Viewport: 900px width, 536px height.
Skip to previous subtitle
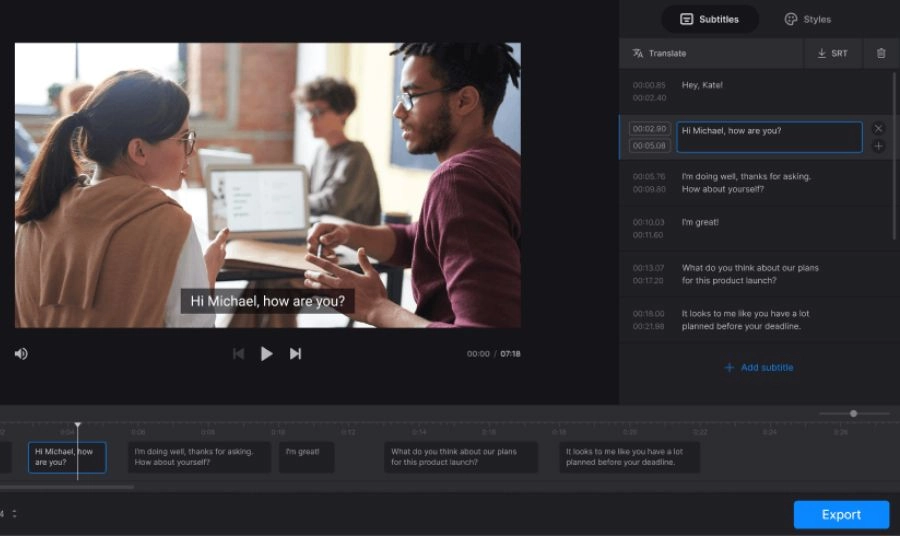click(238, 354)
